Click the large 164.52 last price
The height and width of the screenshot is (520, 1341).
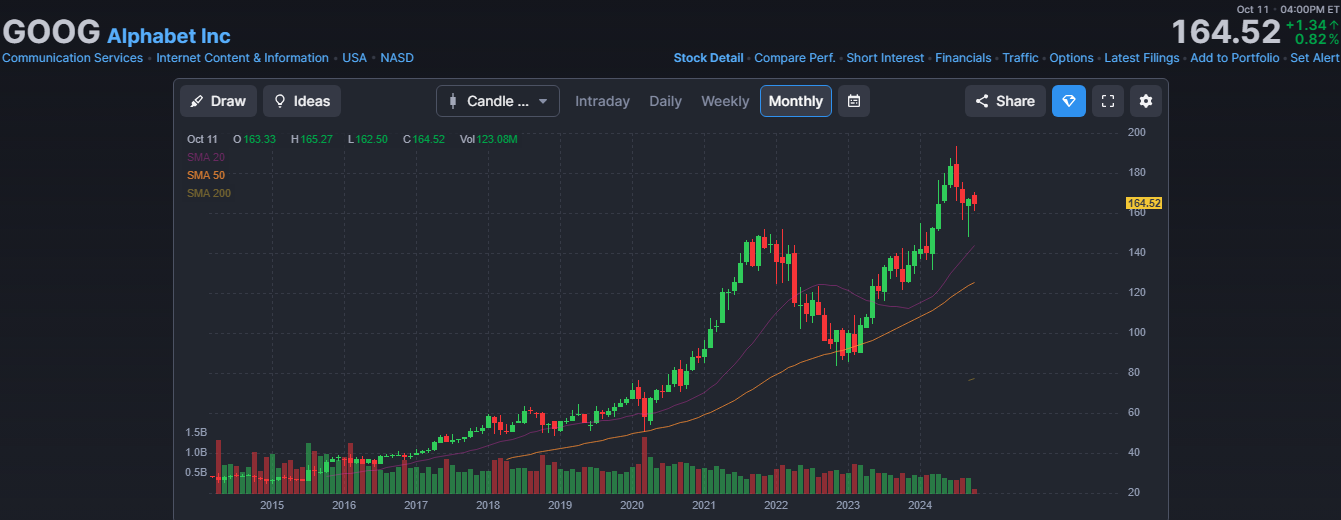(x=1226, y=32)
